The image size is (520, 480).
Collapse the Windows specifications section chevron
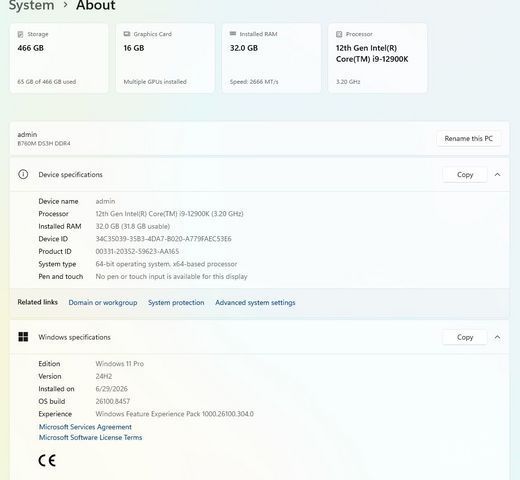[497, 337]
